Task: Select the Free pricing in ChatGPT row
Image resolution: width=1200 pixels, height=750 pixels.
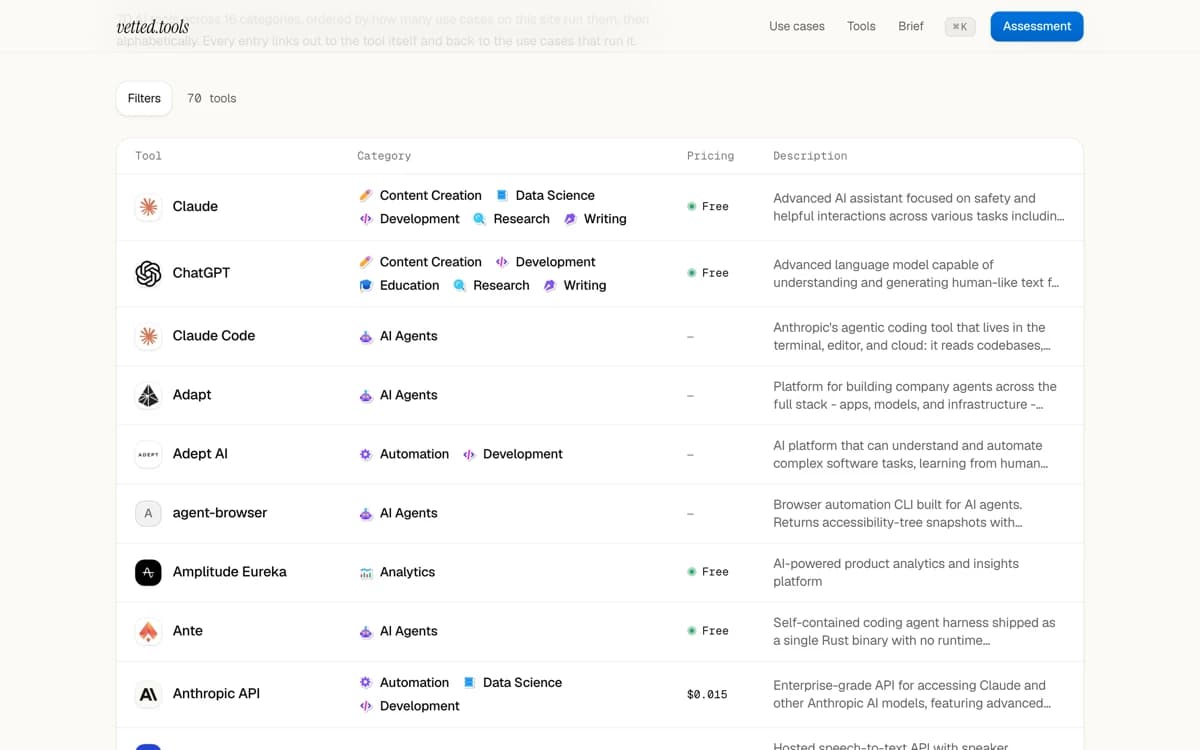Action: (x=708, y=273)
